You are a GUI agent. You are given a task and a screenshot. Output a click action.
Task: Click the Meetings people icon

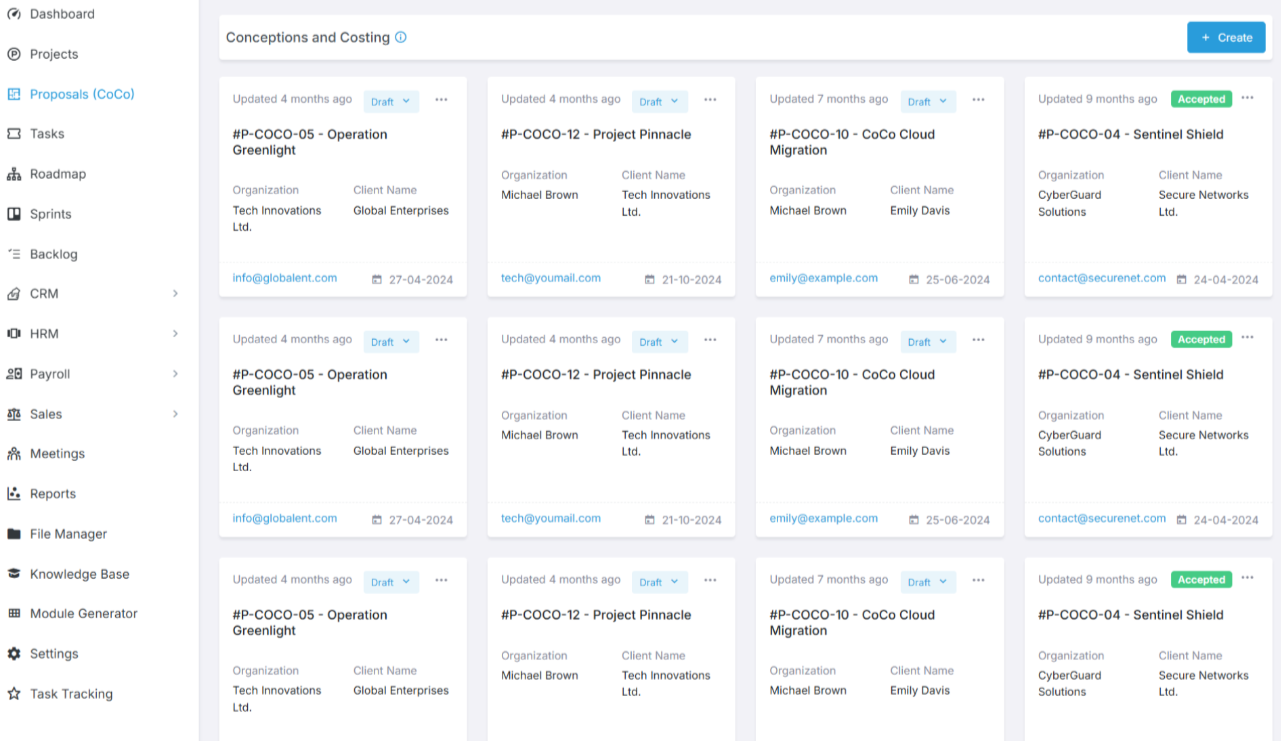(14, 454)
